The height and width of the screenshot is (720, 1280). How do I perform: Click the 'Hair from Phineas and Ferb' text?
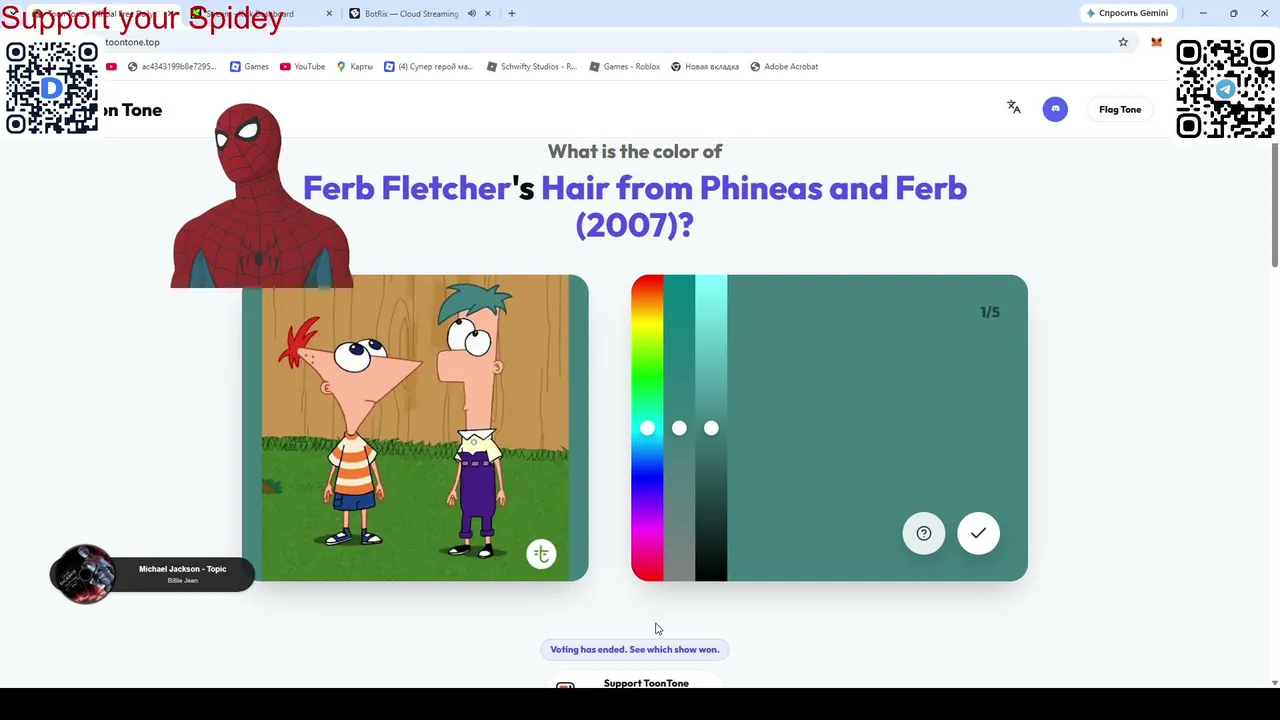754,188
